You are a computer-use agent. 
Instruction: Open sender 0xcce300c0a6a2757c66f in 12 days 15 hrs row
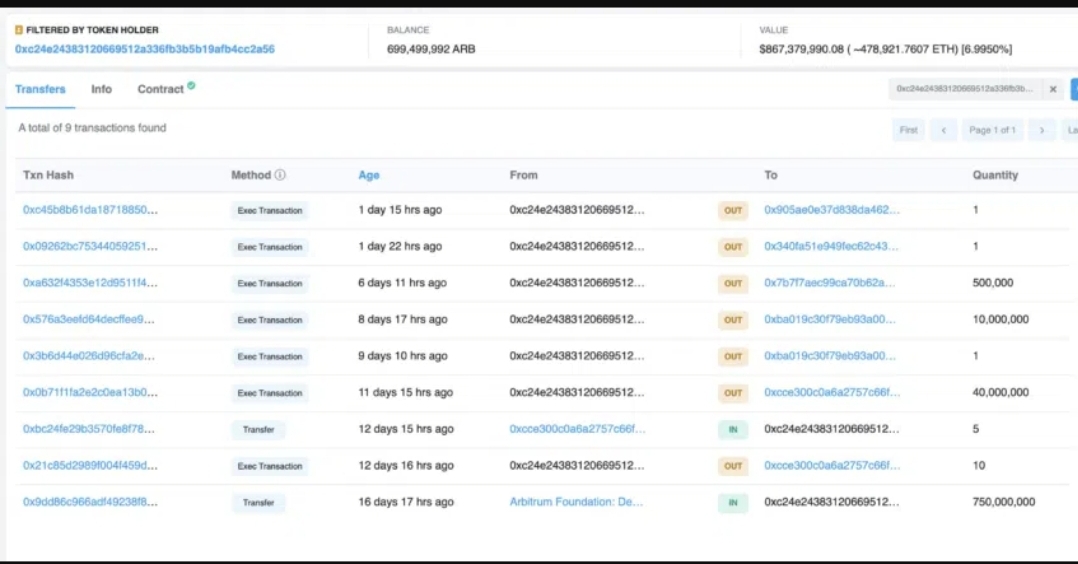[578, 429]
